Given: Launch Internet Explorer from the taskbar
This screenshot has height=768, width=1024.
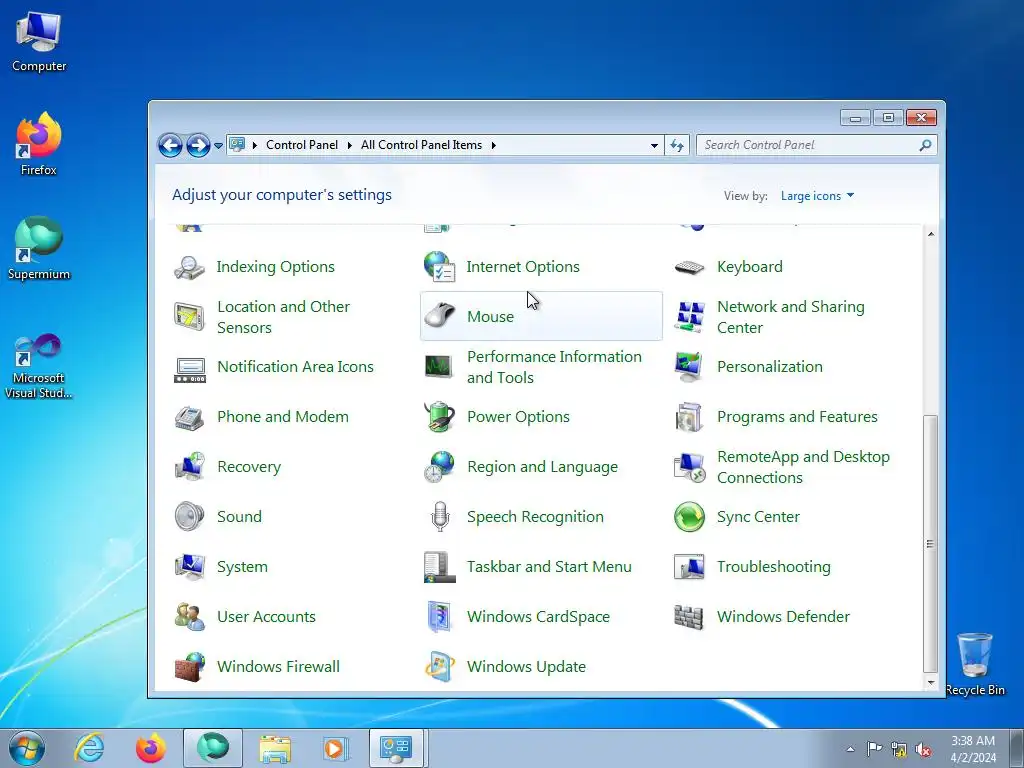Looking at the screenshot, I should pyautogui.click(x=89, y=748).
